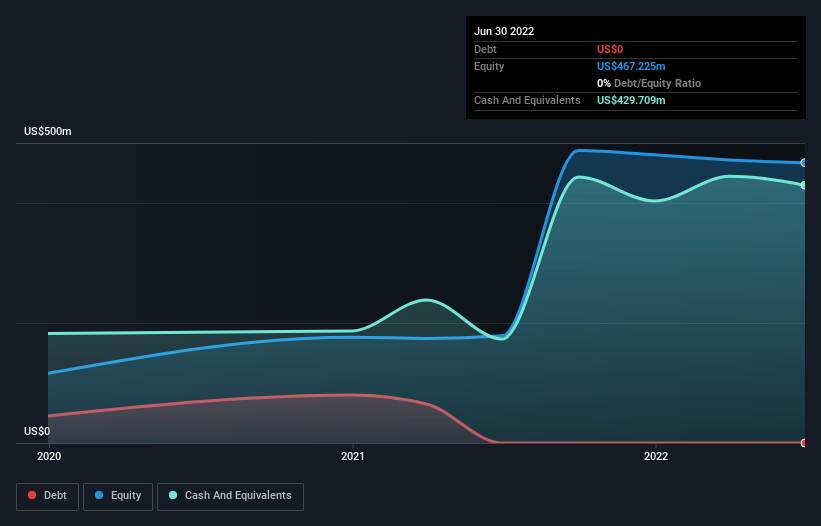
Task: Click the US$0 y-axis label
Action: click(x=37, y=431)
